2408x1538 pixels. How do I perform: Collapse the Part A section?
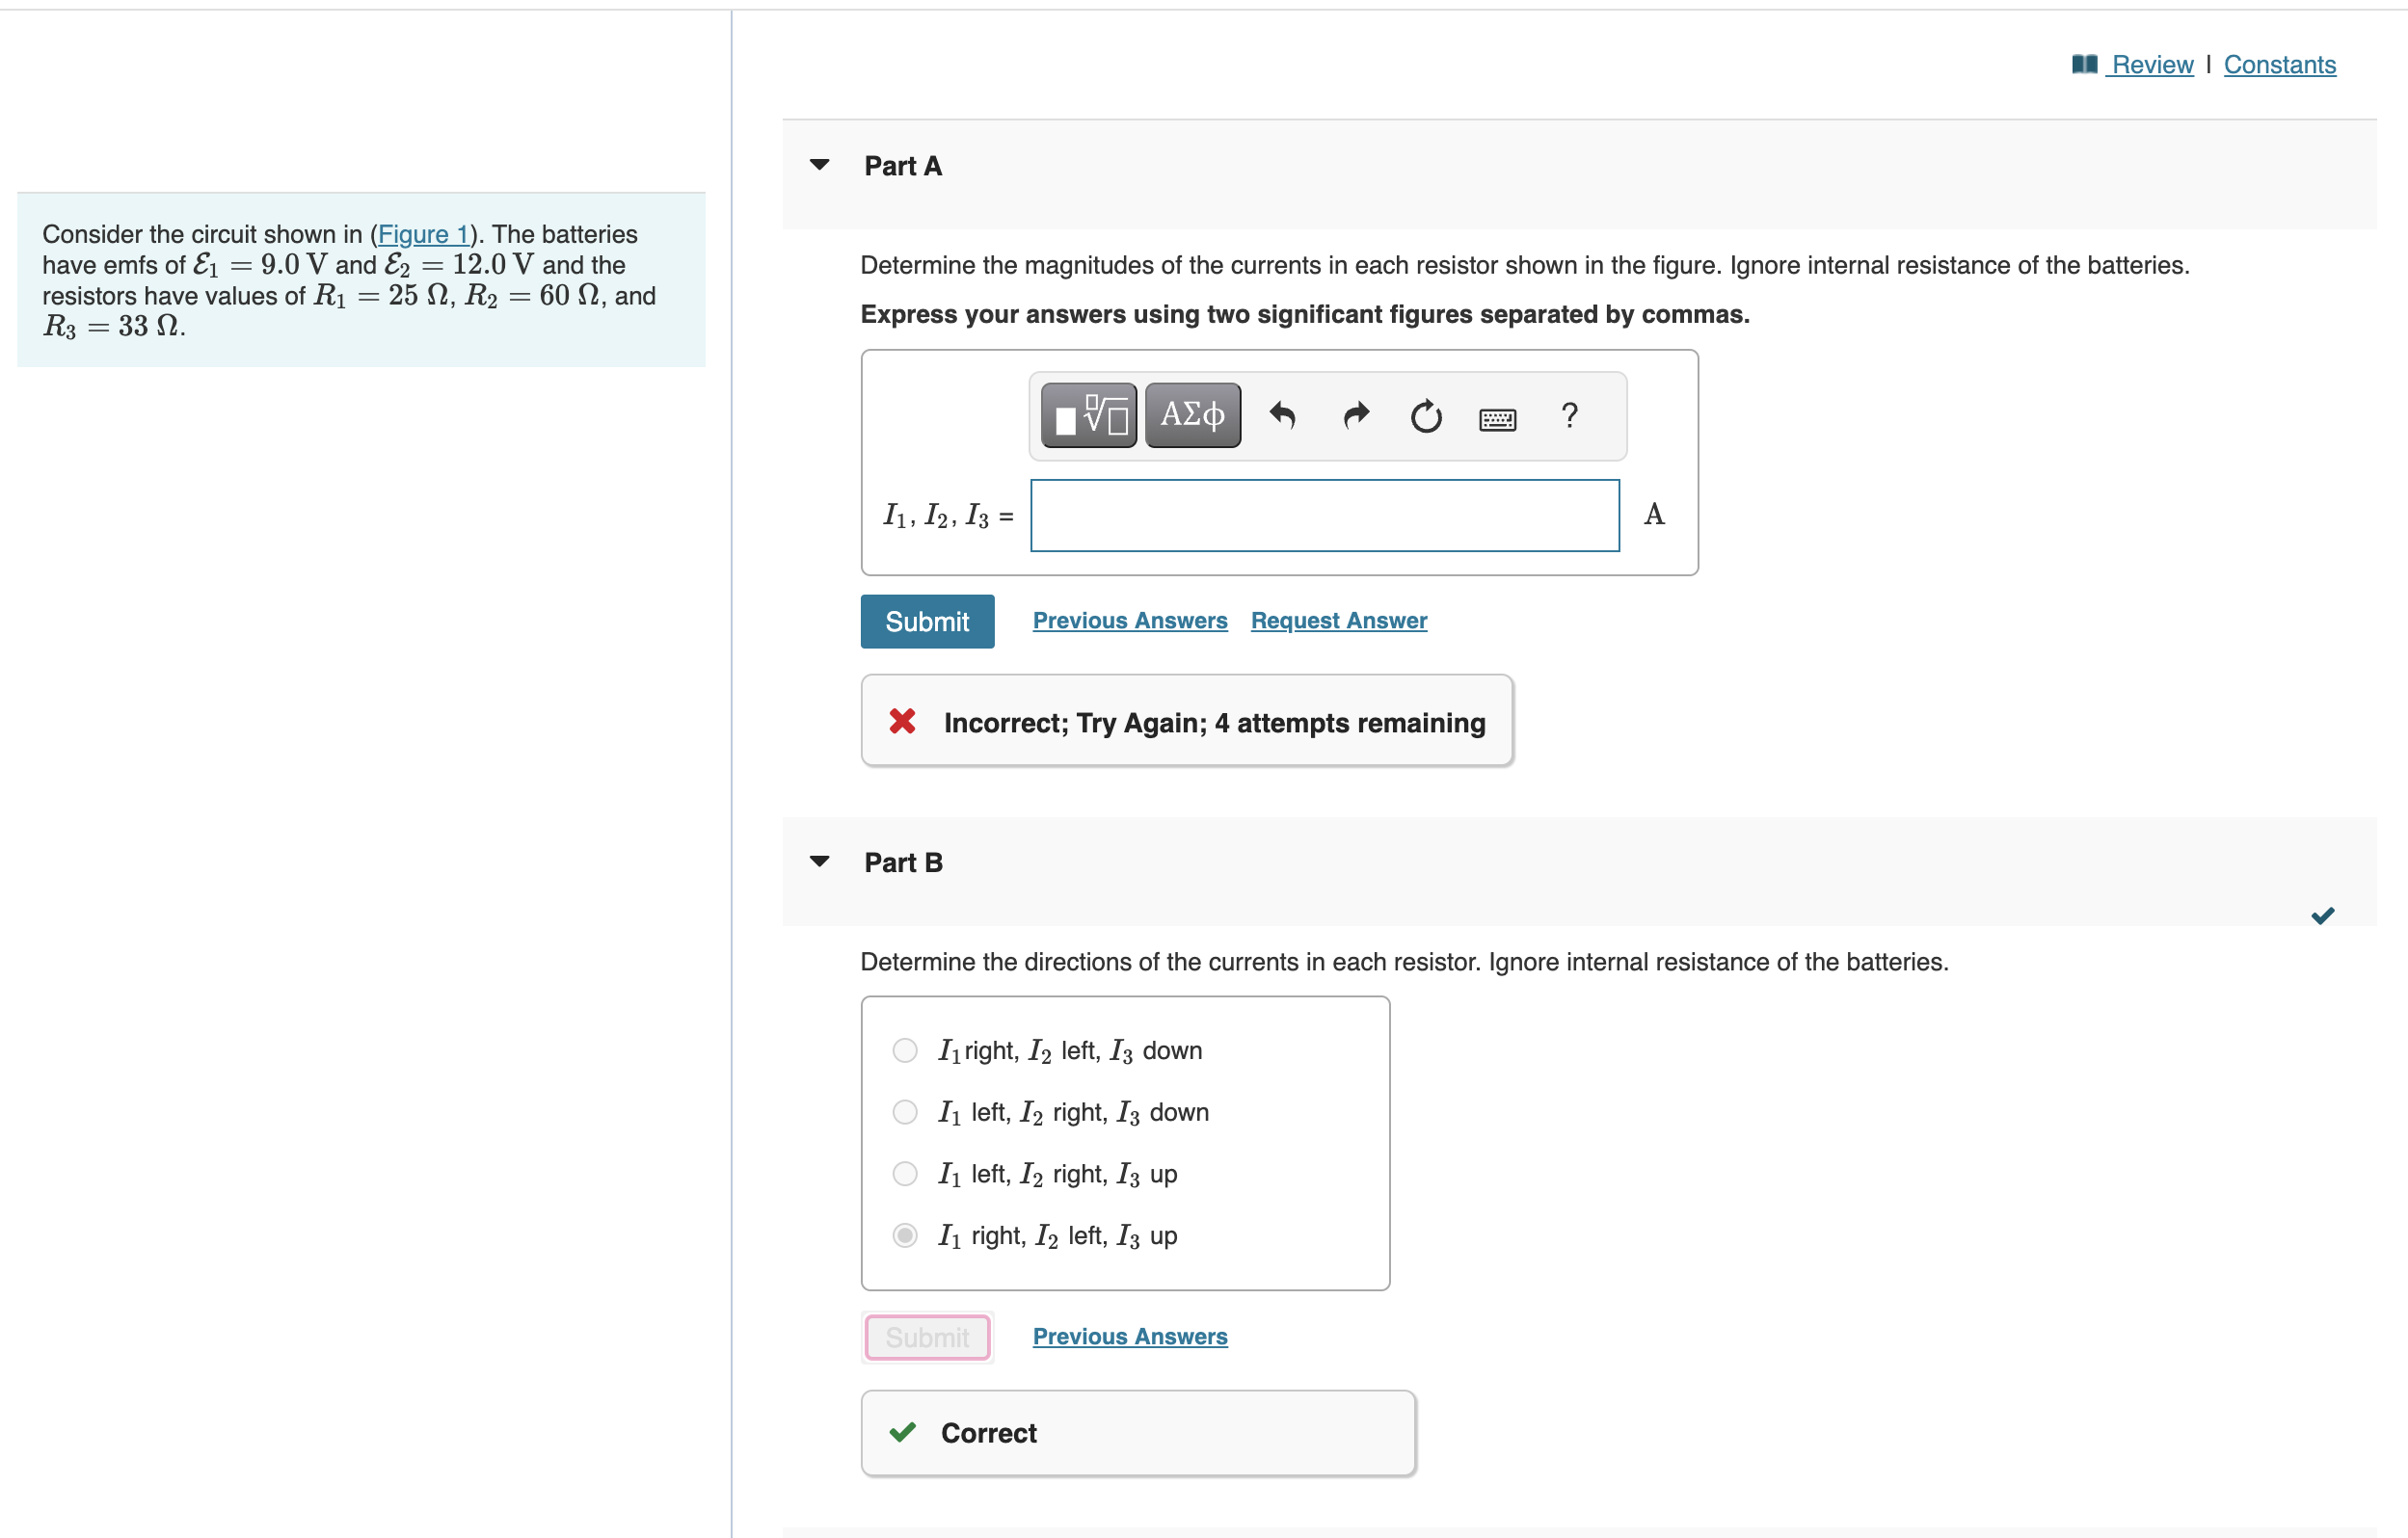820,165
